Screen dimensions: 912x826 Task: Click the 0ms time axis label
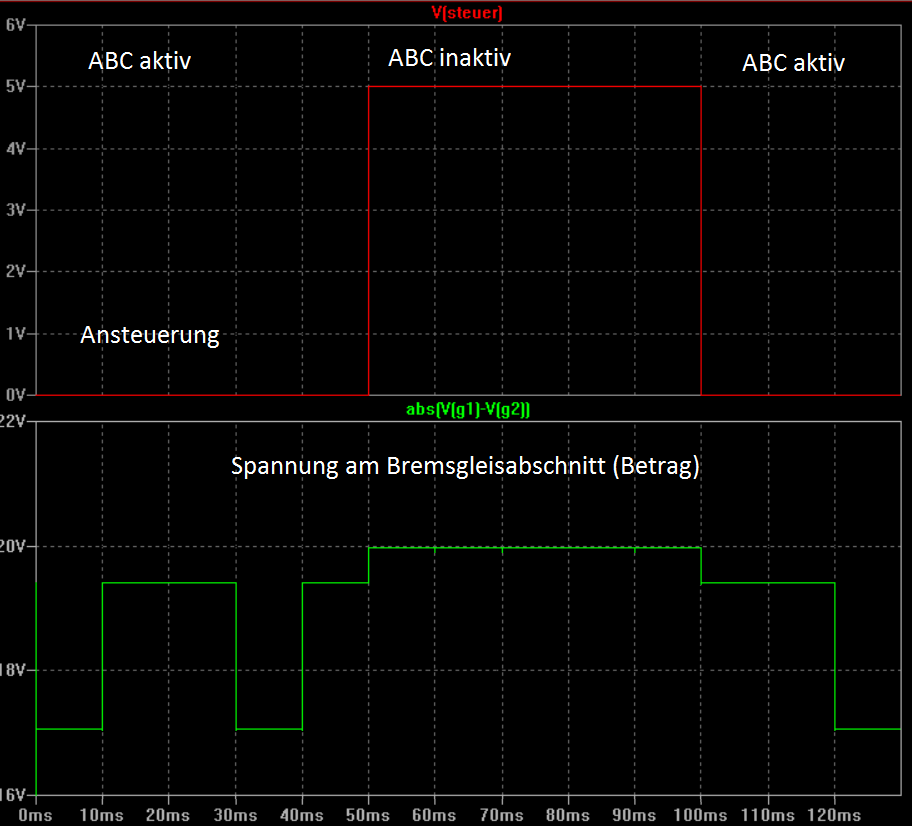[35, 815]
